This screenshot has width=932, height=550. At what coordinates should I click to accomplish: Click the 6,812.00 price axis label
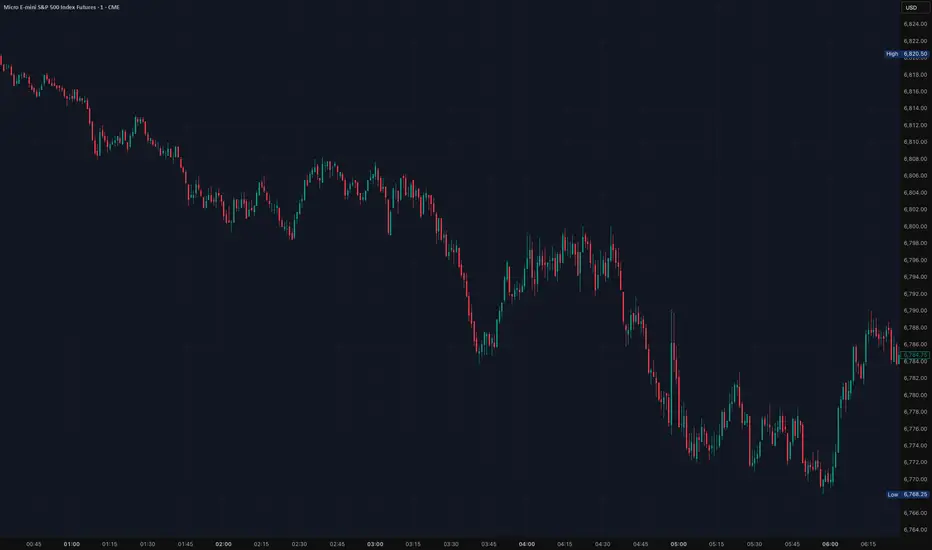915,125
